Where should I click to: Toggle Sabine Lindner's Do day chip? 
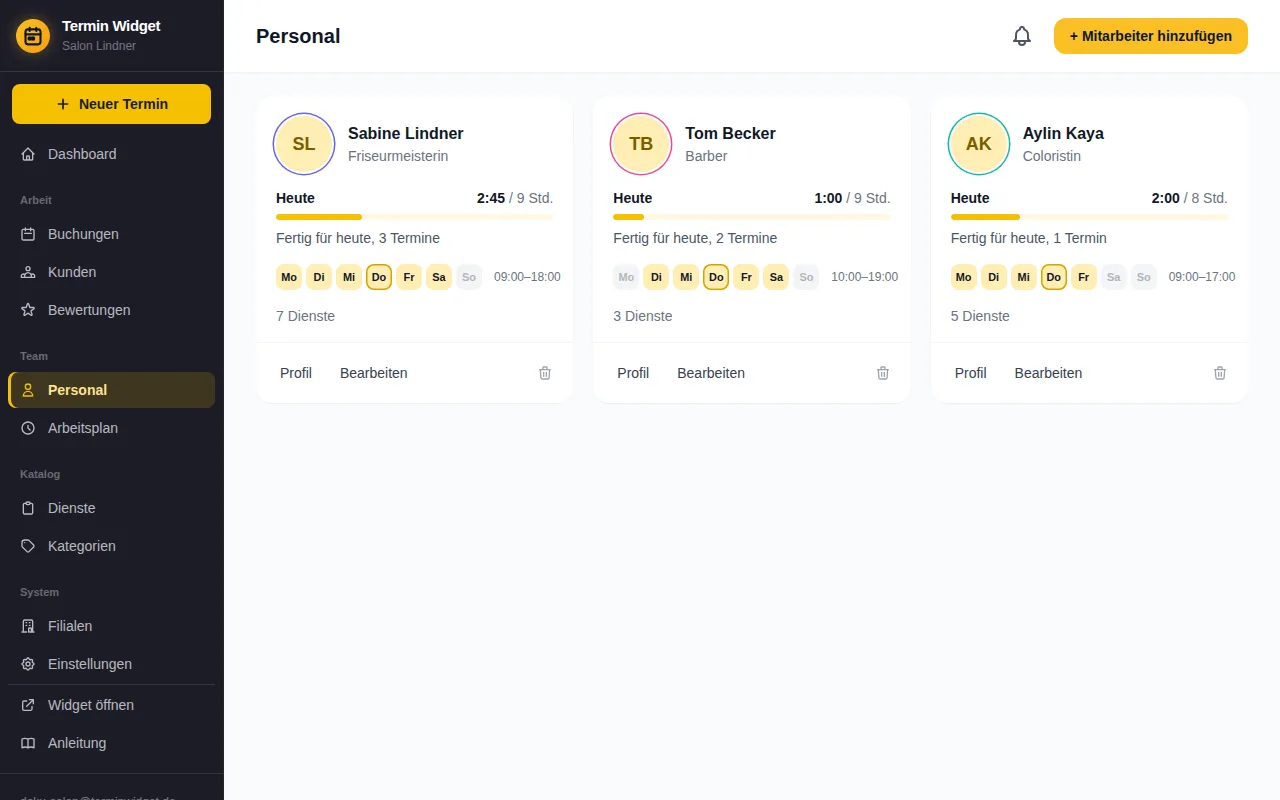click(379, 277)
